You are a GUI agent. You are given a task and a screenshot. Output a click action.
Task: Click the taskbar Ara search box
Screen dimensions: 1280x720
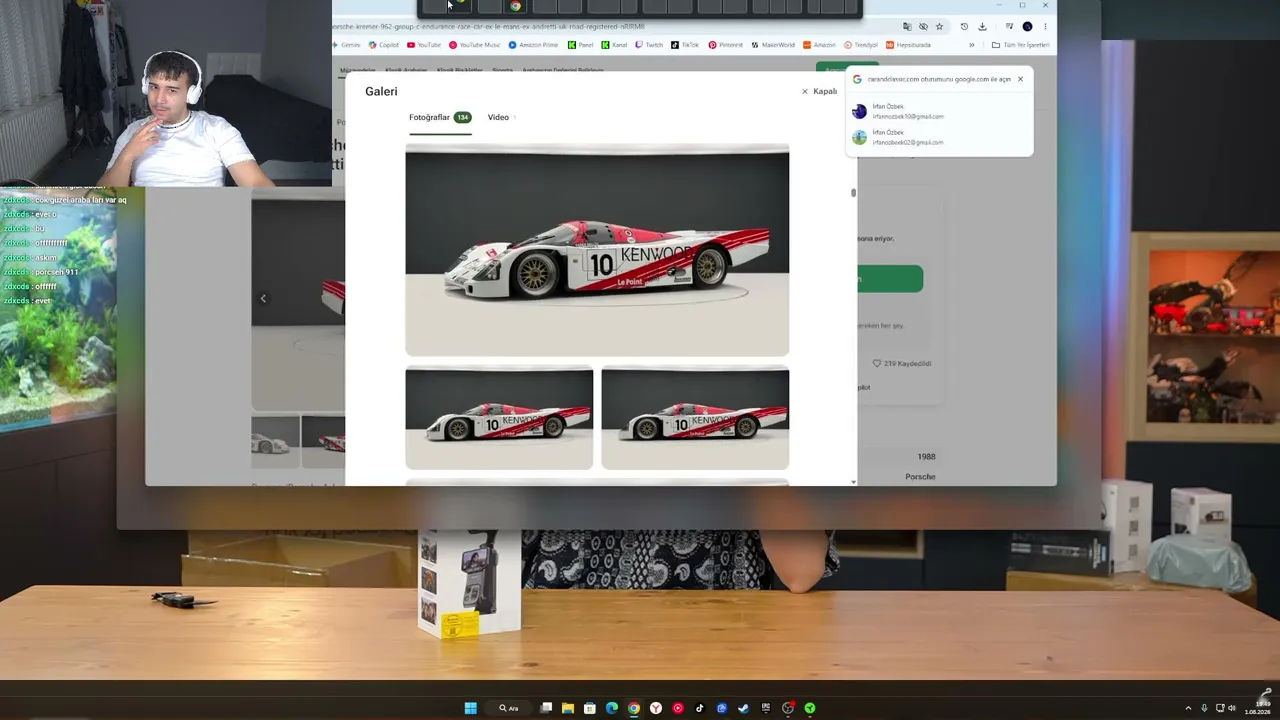point(509,708)
